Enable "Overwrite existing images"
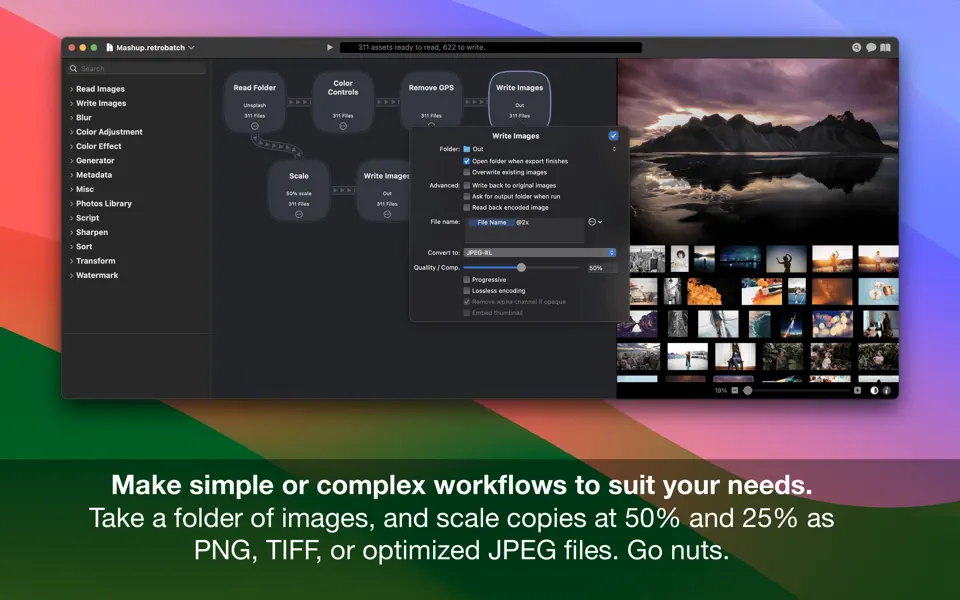This screenshot has width=960, height=600. point(466,172)
